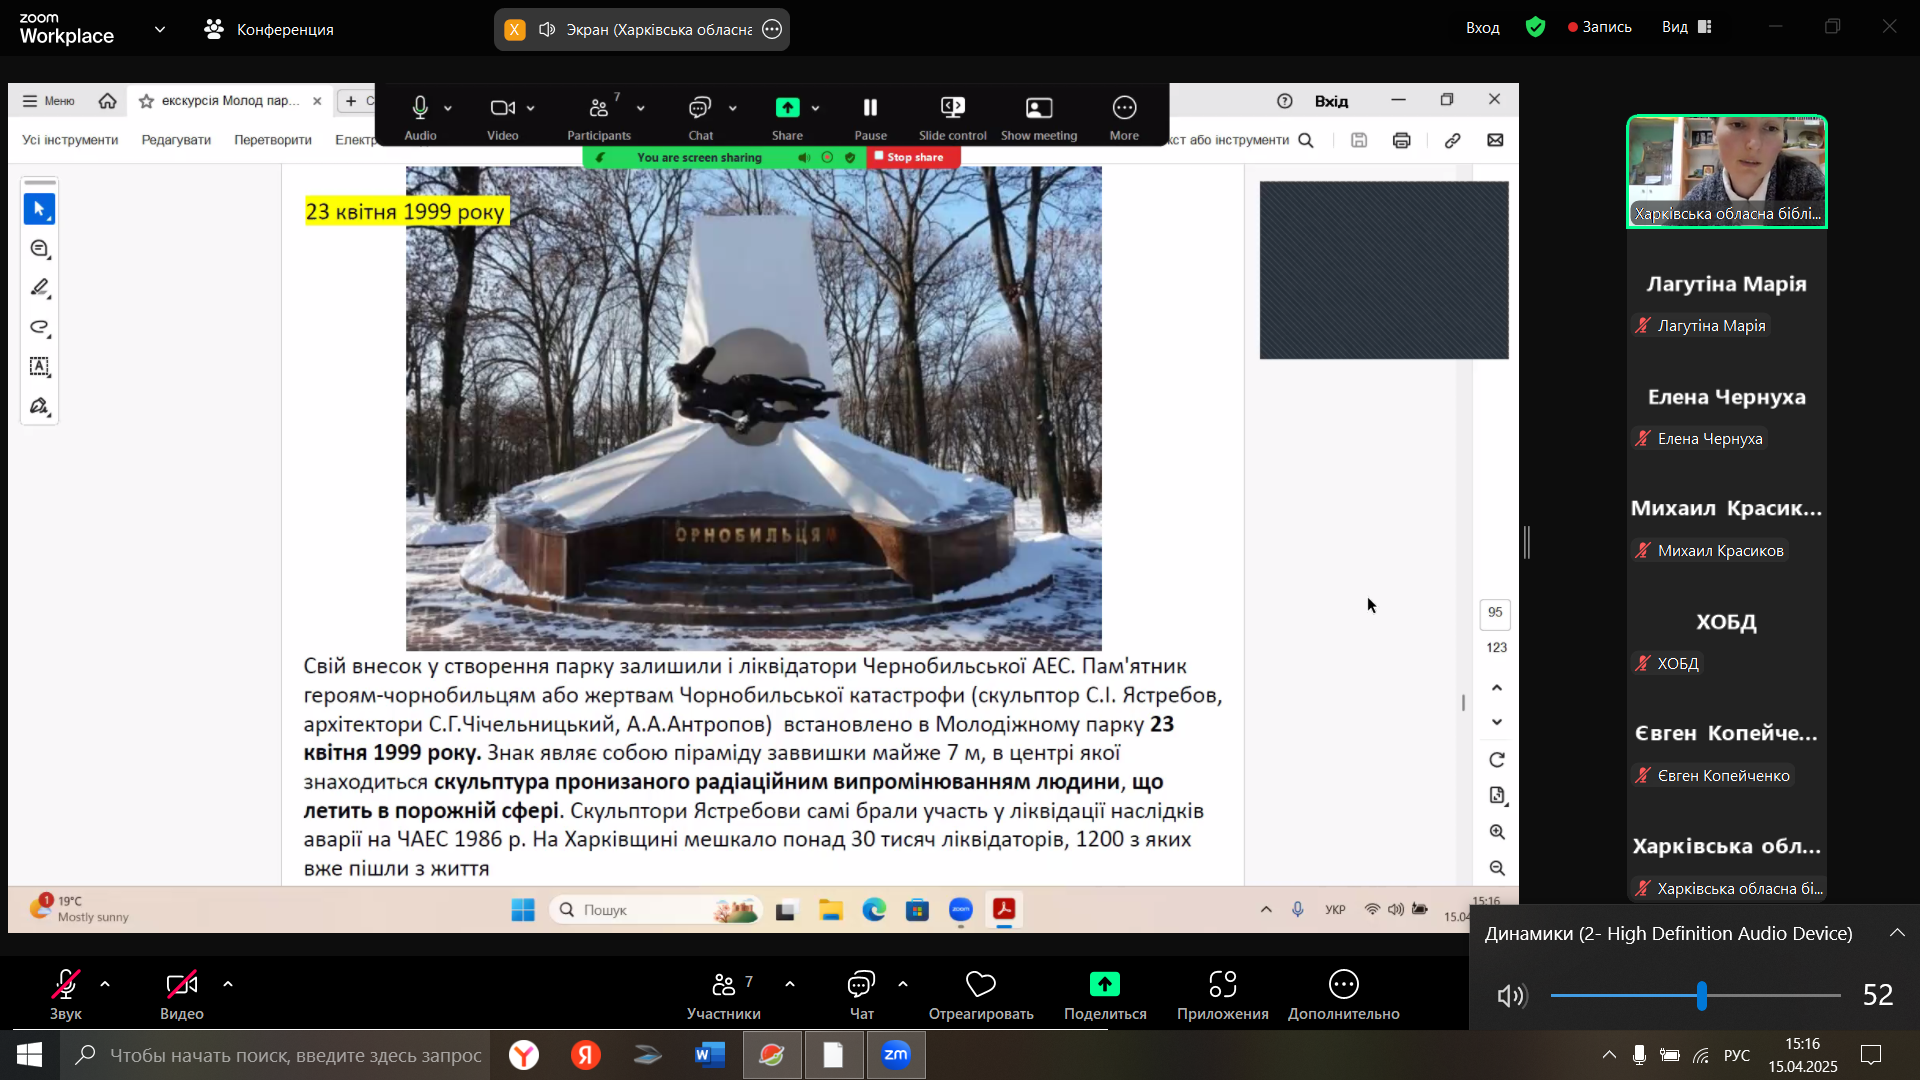
Task: Click the Отреагировать heart icon
Action: point(980,985)
